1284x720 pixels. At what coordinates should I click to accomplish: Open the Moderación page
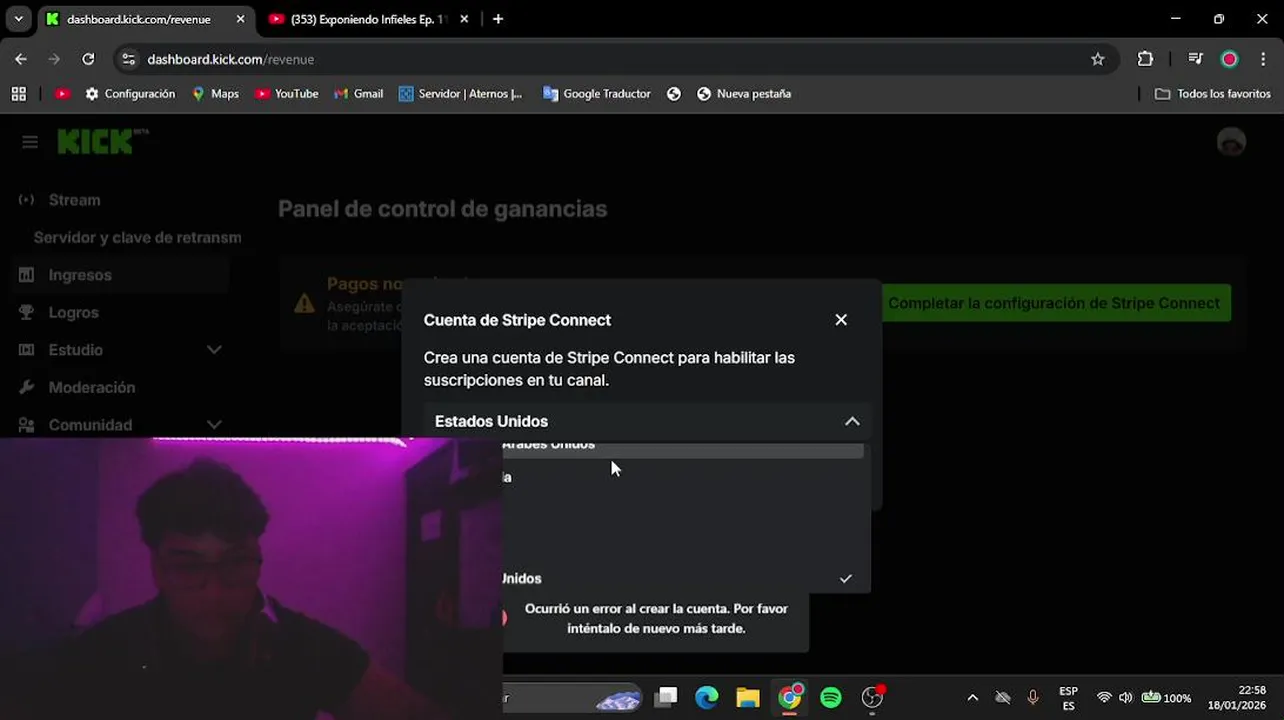click(x=91, y=387)
